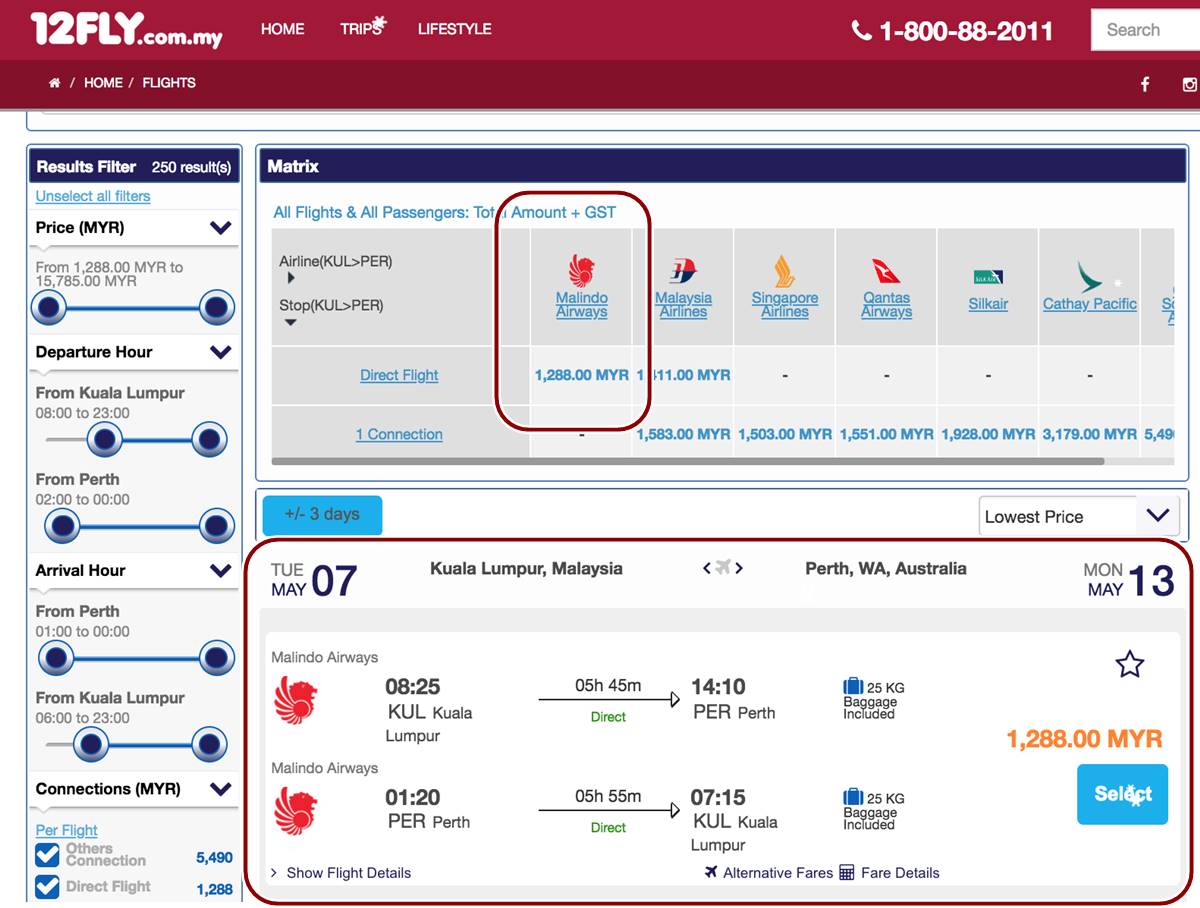The height and width of the screenshot is (908, 1200).
Task: Go to the next date using right arrow
Action: pos(740,568)
